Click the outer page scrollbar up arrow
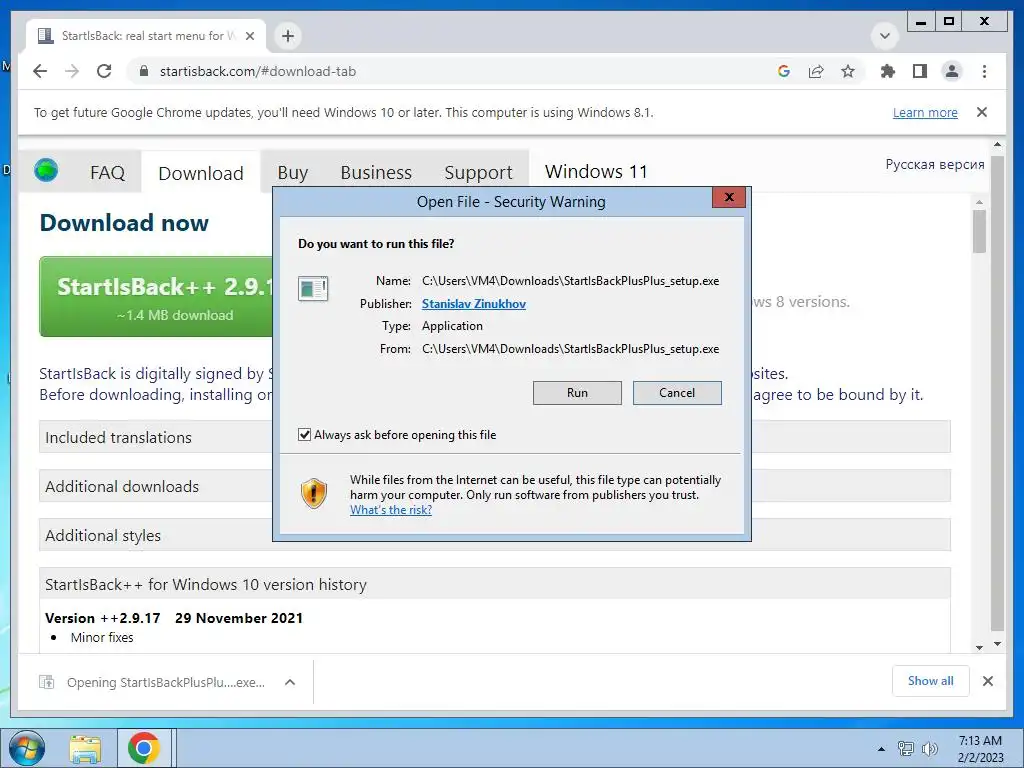 (x=997, y=144)
